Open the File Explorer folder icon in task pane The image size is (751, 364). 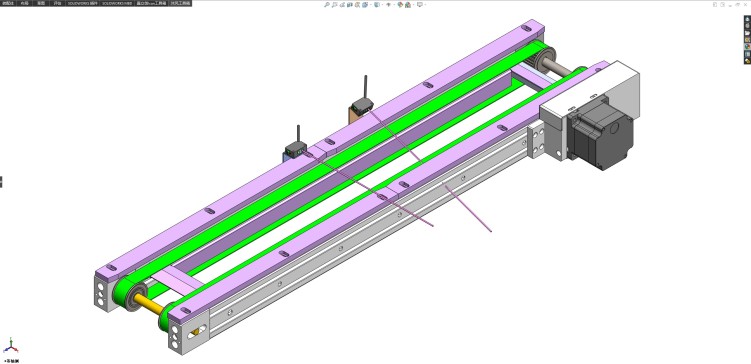point(747,33)
